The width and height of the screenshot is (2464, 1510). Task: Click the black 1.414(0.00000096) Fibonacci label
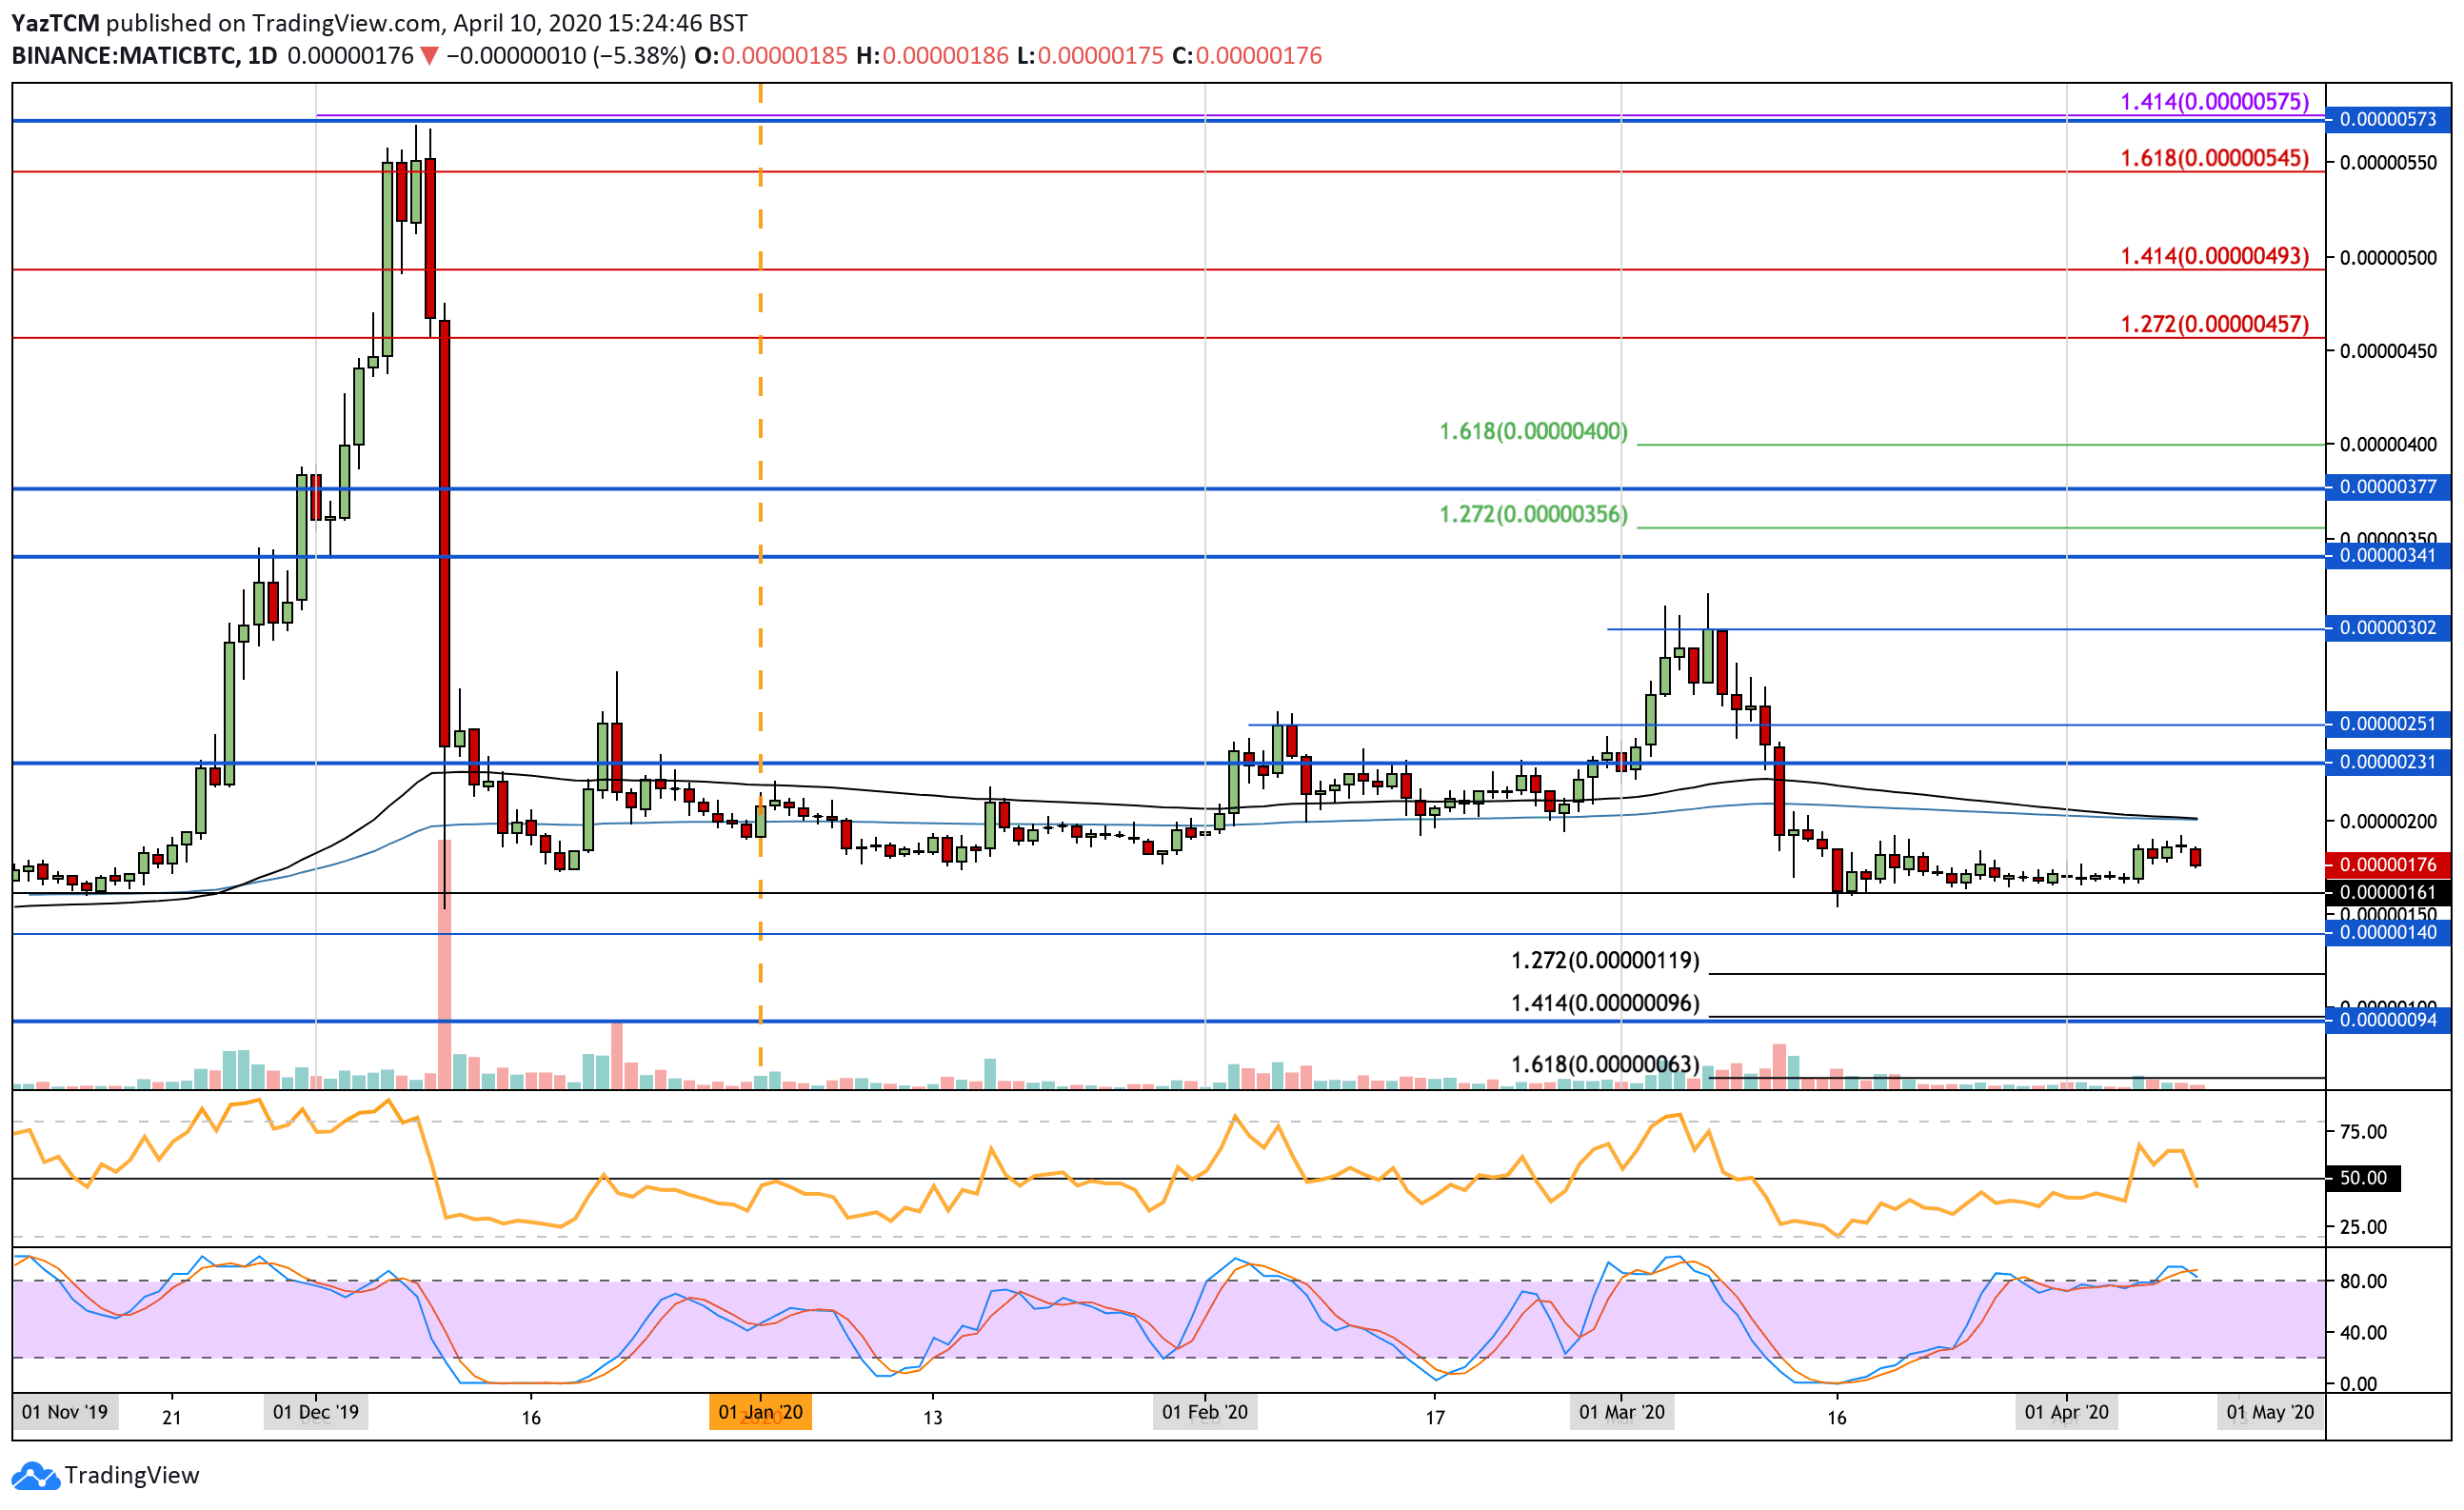[x=1605, y=1003]
